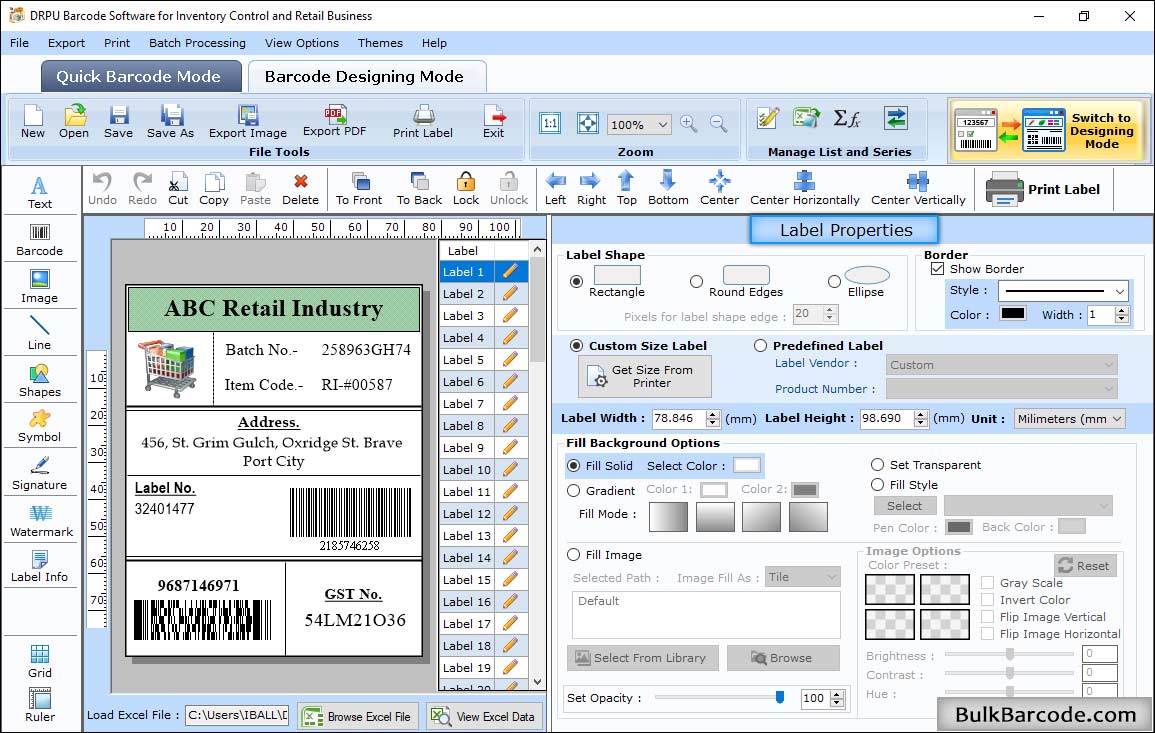Click the edit pencil for Label 5

click(x=510, y=360)
